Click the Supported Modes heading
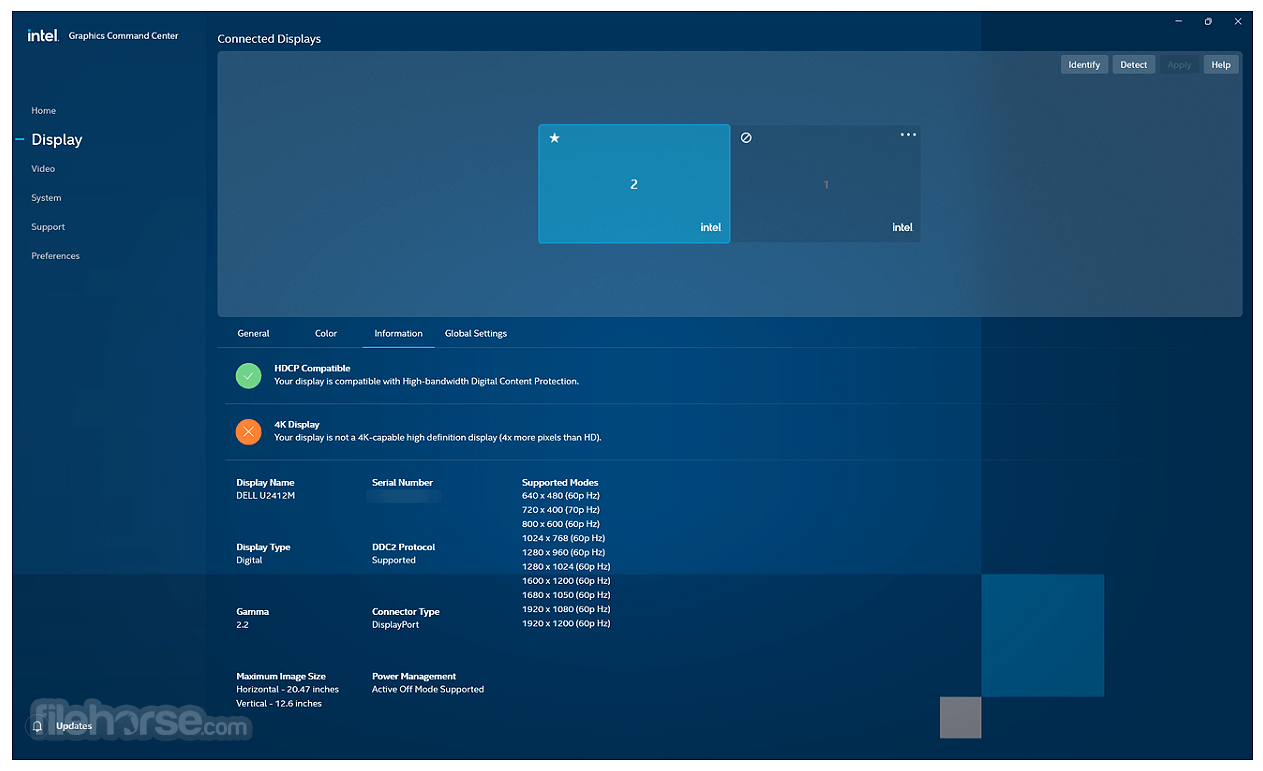 (x=560, y=483)
